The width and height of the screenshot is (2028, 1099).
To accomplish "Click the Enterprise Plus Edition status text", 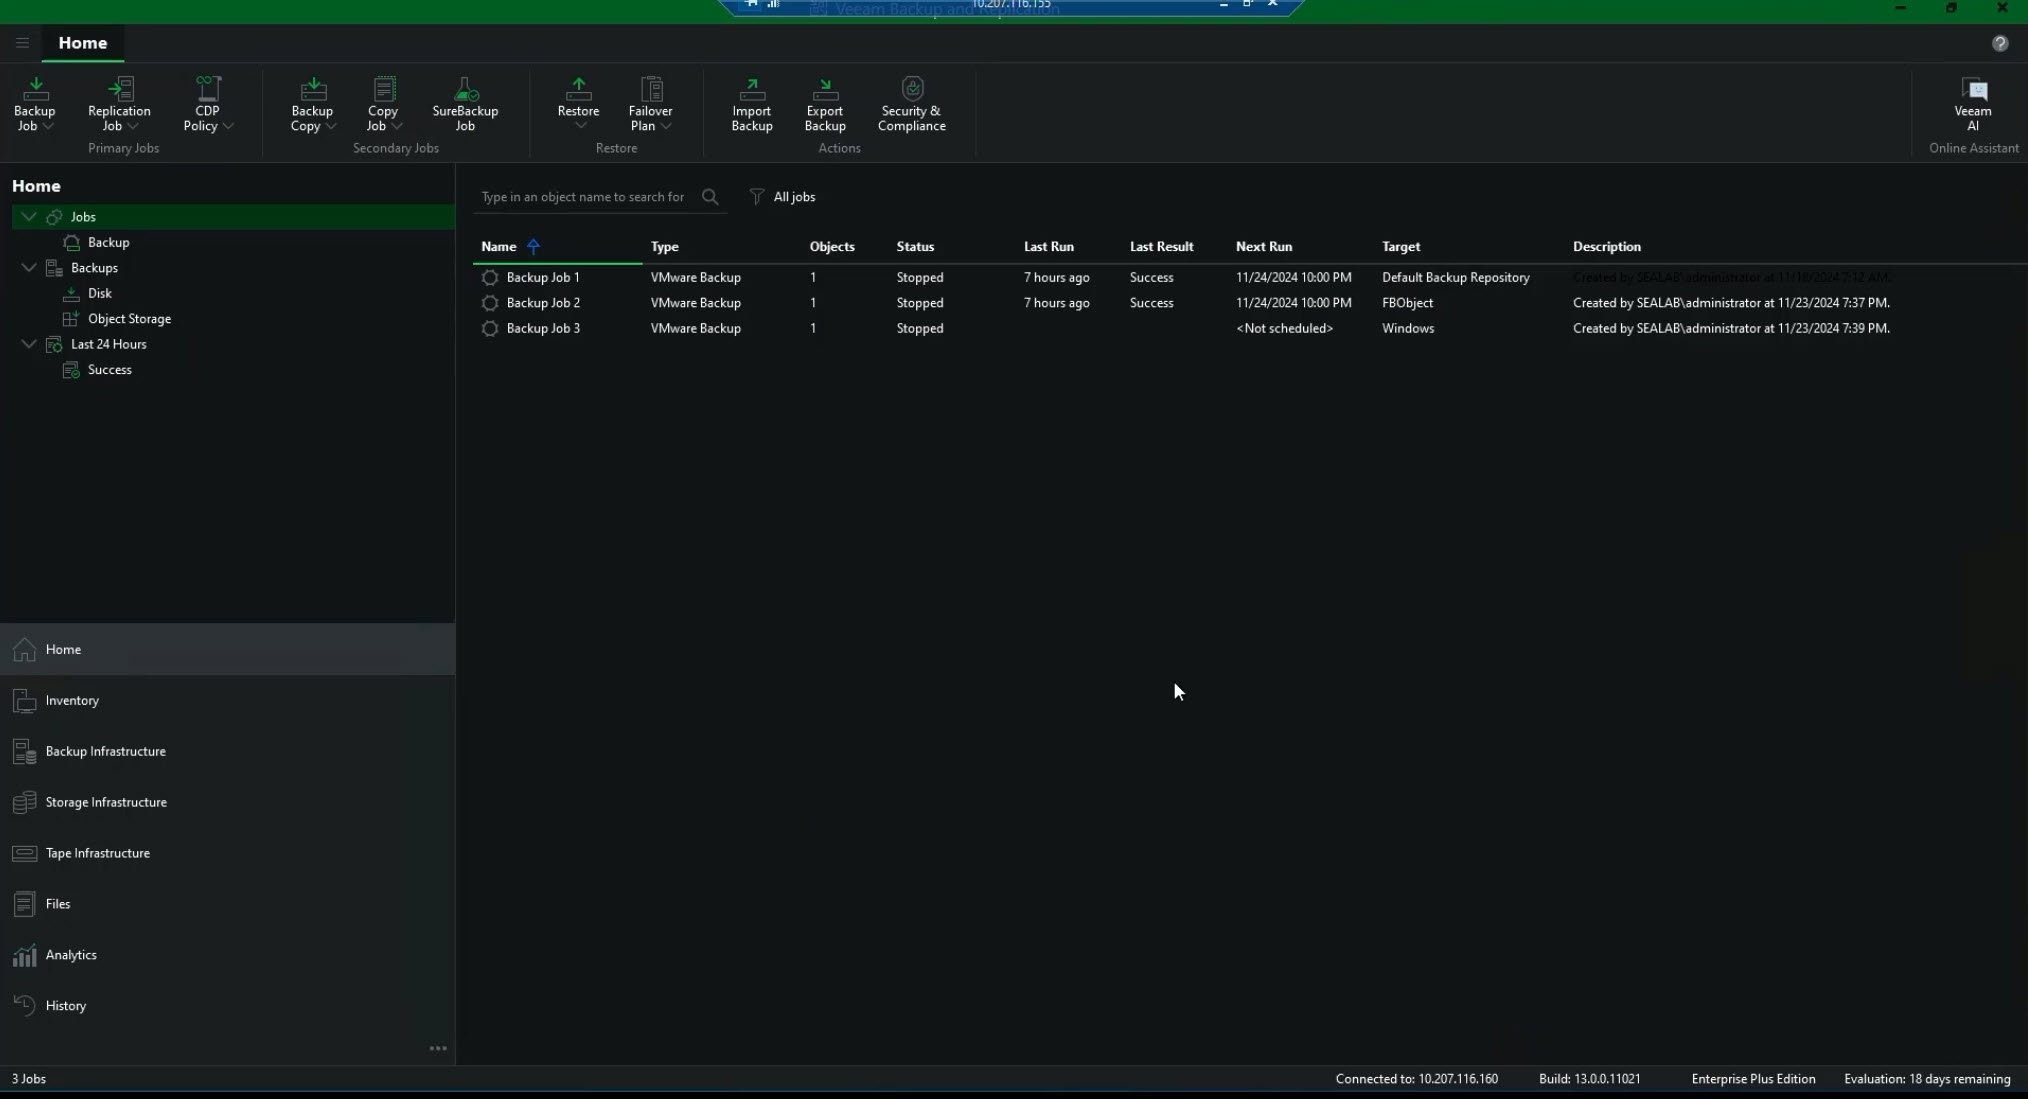I will pyautogui.click(x=1752, y=1079).
